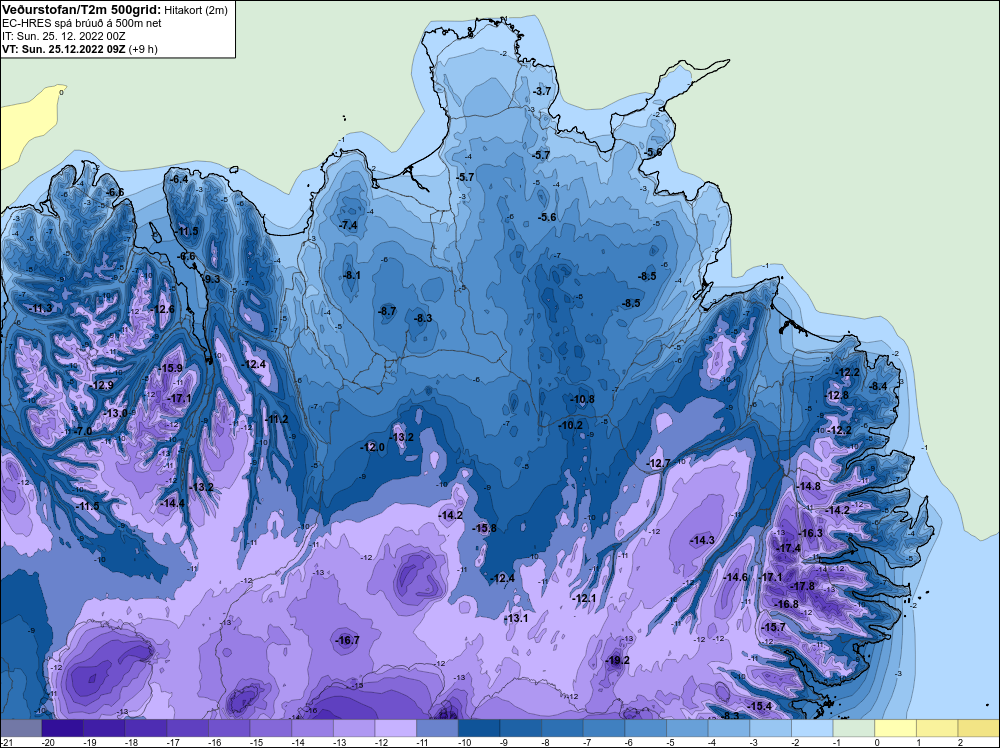The height and width of the screenshot is (748, 1000).
Task: Select the -13.1 temperature value
Action: (516, 619)
